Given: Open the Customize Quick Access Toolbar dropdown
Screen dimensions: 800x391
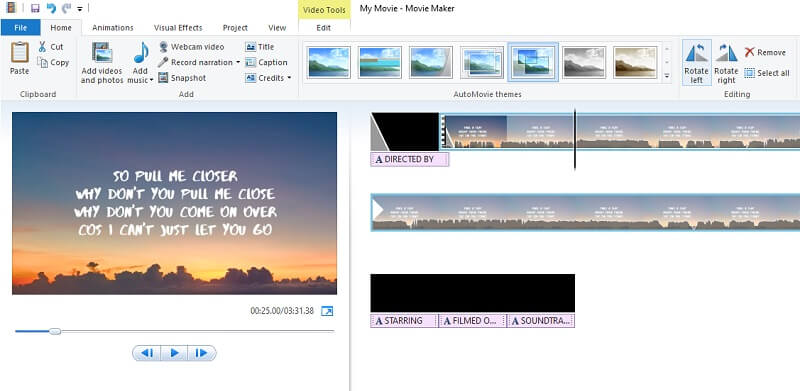Looking at the screenshot, I should coord(80,9).
